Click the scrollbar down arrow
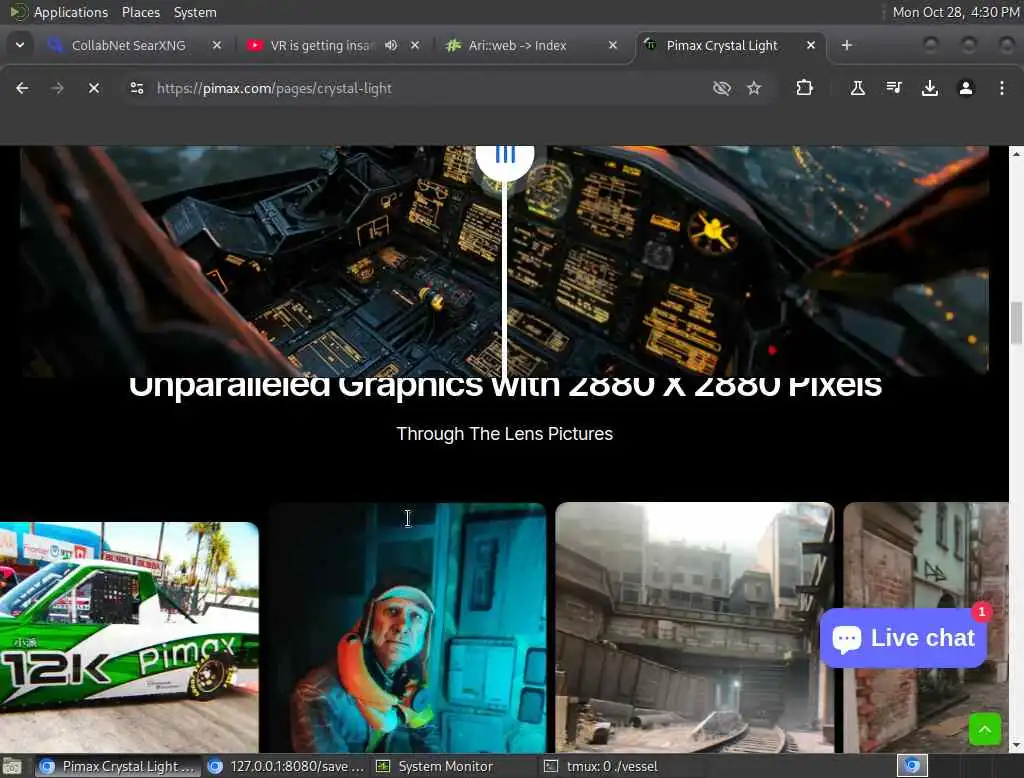The image size is (1024, 778). coord(1016,745)
